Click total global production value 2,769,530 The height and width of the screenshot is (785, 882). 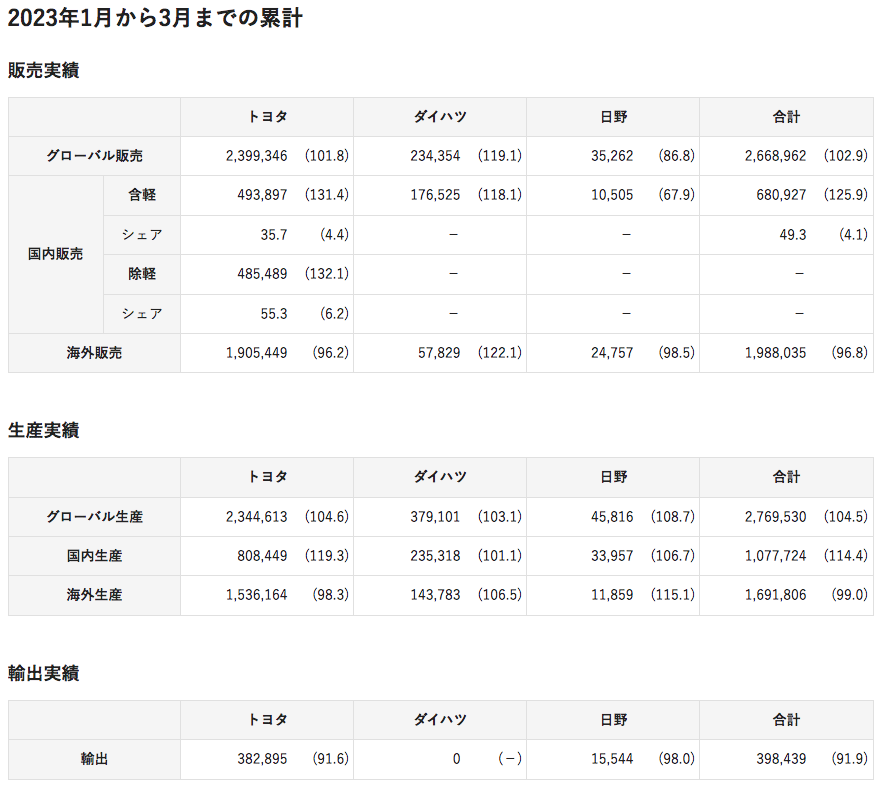tap(775, 517)
